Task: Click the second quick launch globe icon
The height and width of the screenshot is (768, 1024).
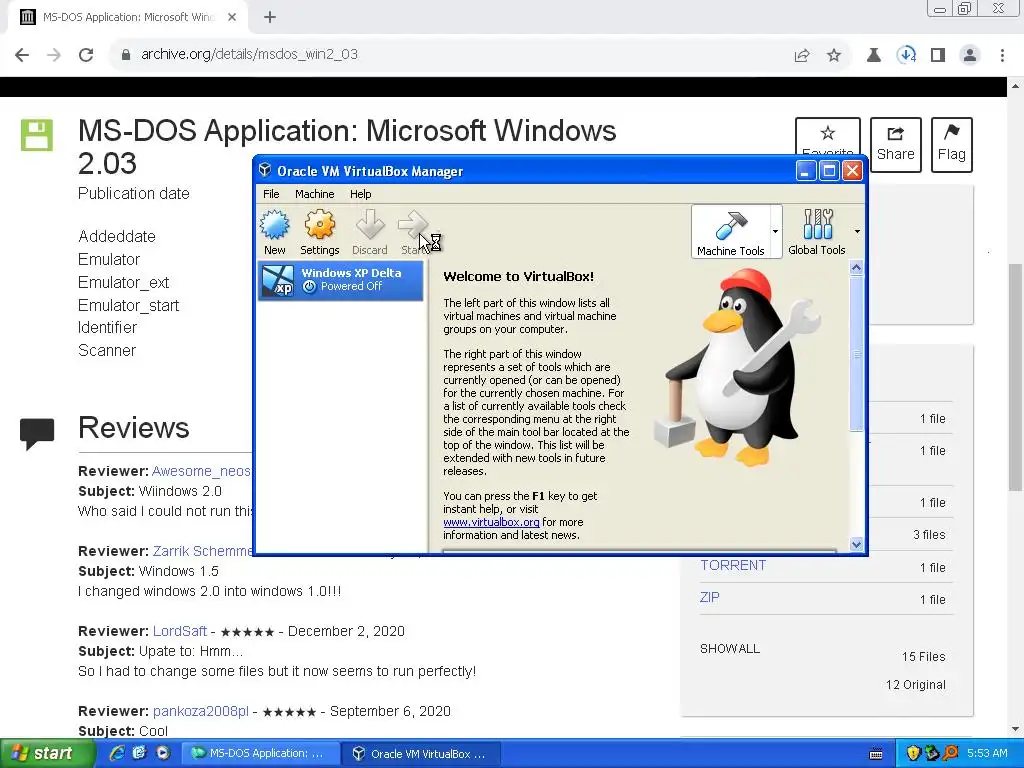Action: pos(139,754)
